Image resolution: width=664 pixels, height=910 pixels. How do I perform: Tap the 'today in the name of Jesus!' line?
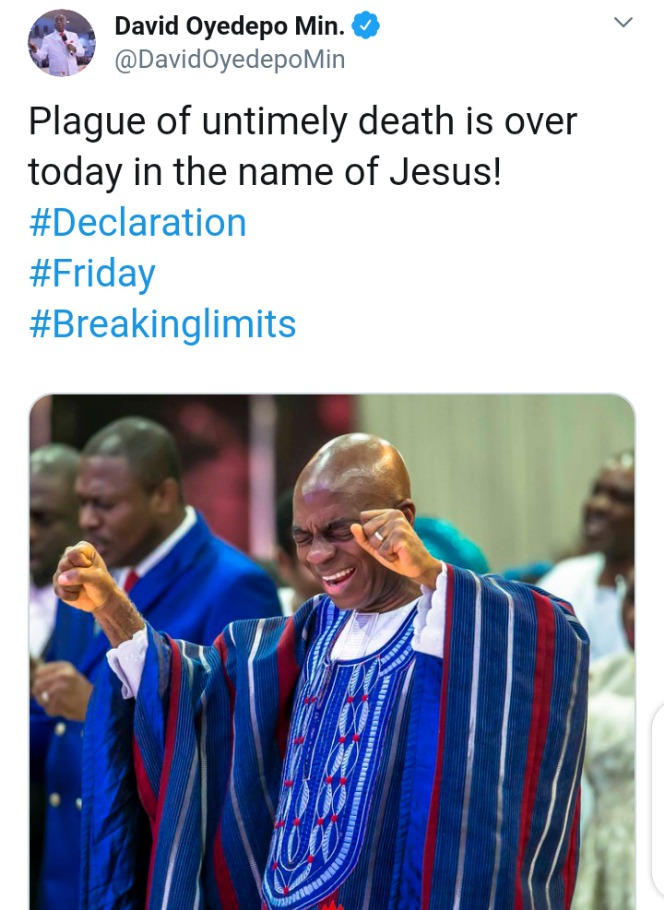pos(265,172)
